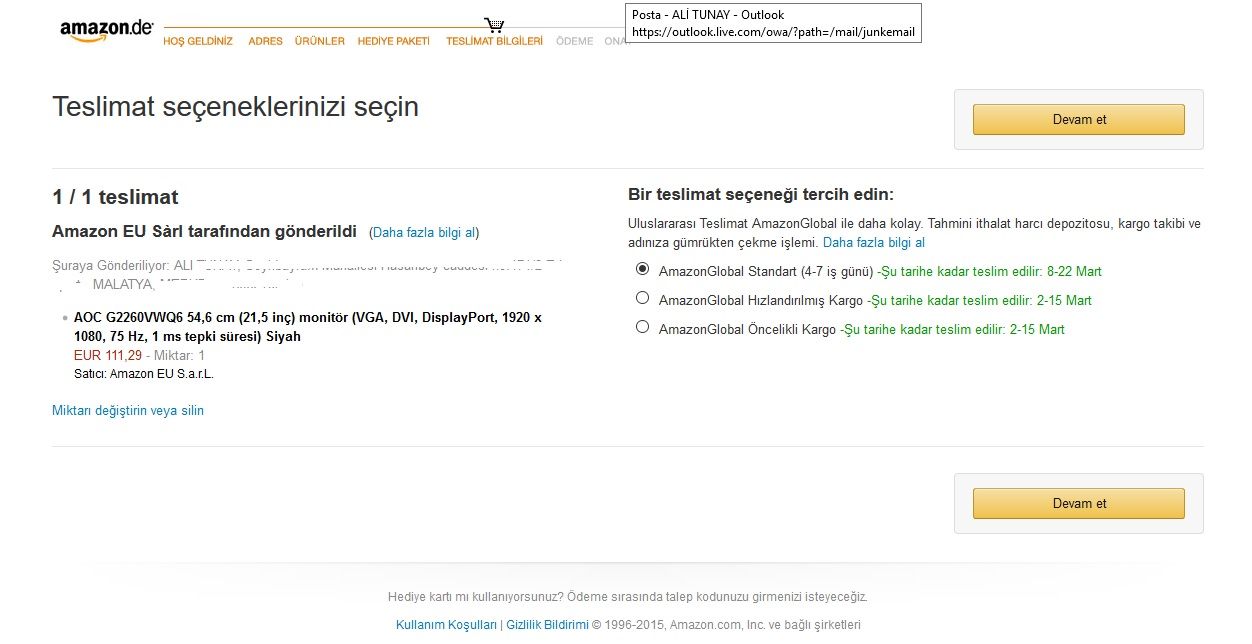Click Miktarı değiştirin veya silin link
The image size is (1252, 644).
click(x=128, y=410)
